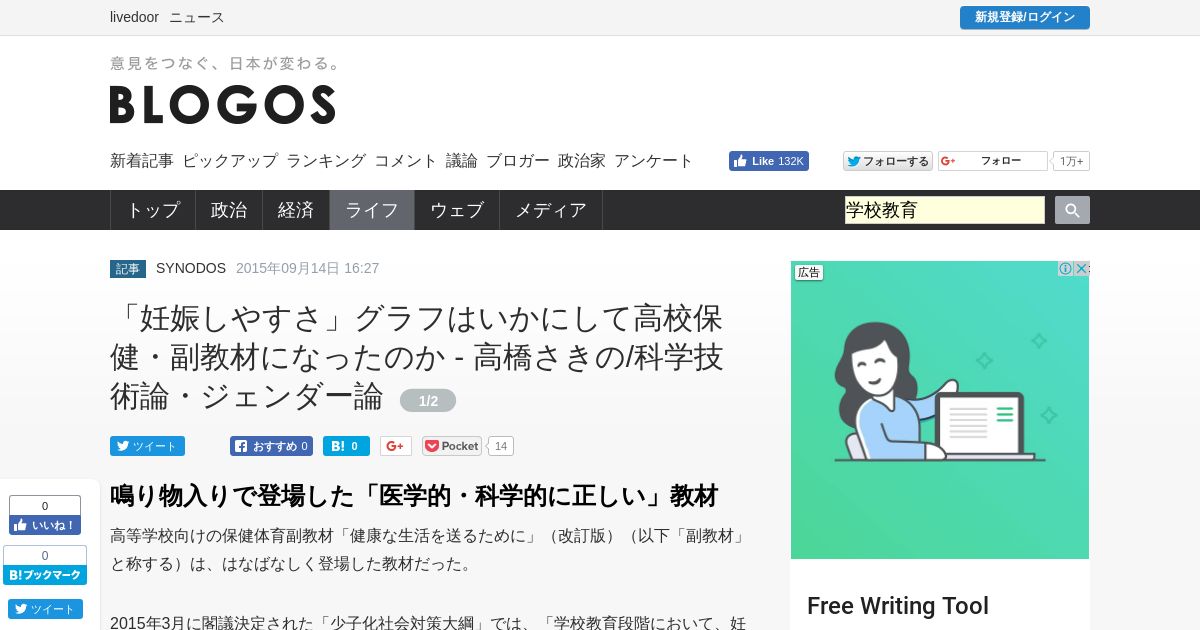
Task: Open the ライフ tab in navigation
Action: 372,210
